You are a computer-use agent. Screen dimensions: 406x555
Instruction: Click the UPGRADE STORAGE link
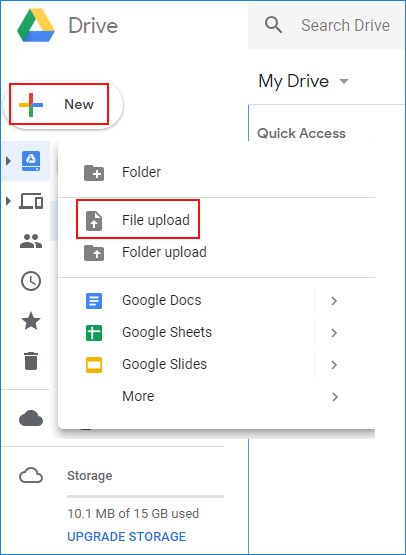click(x=127, y=537)
